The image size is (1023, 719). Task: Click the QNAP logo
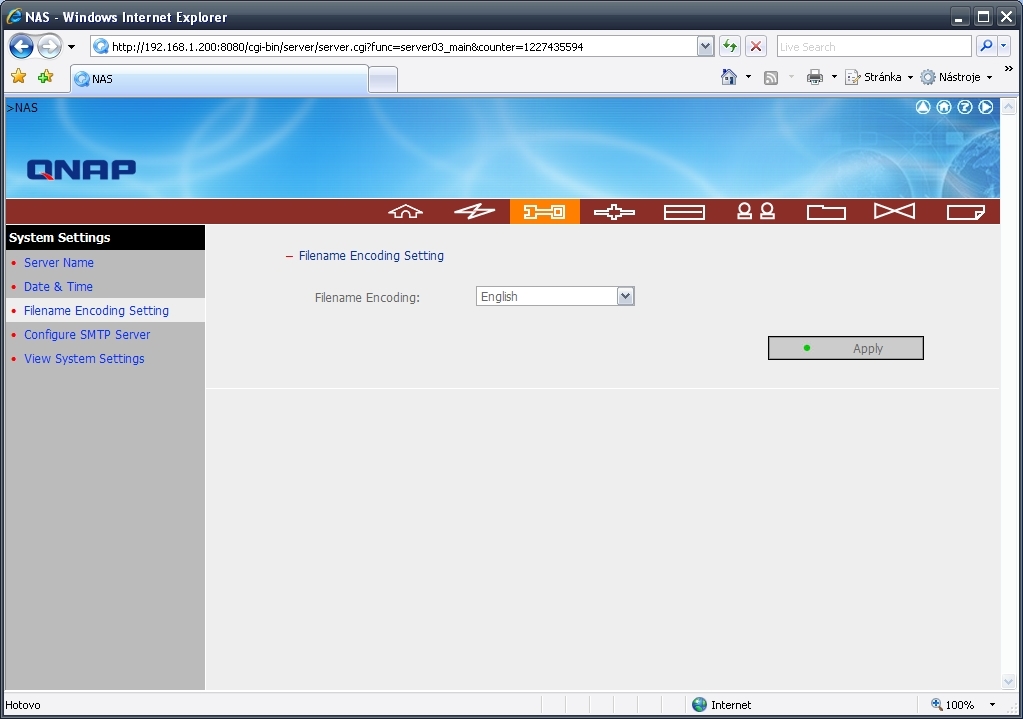(82, 170)
